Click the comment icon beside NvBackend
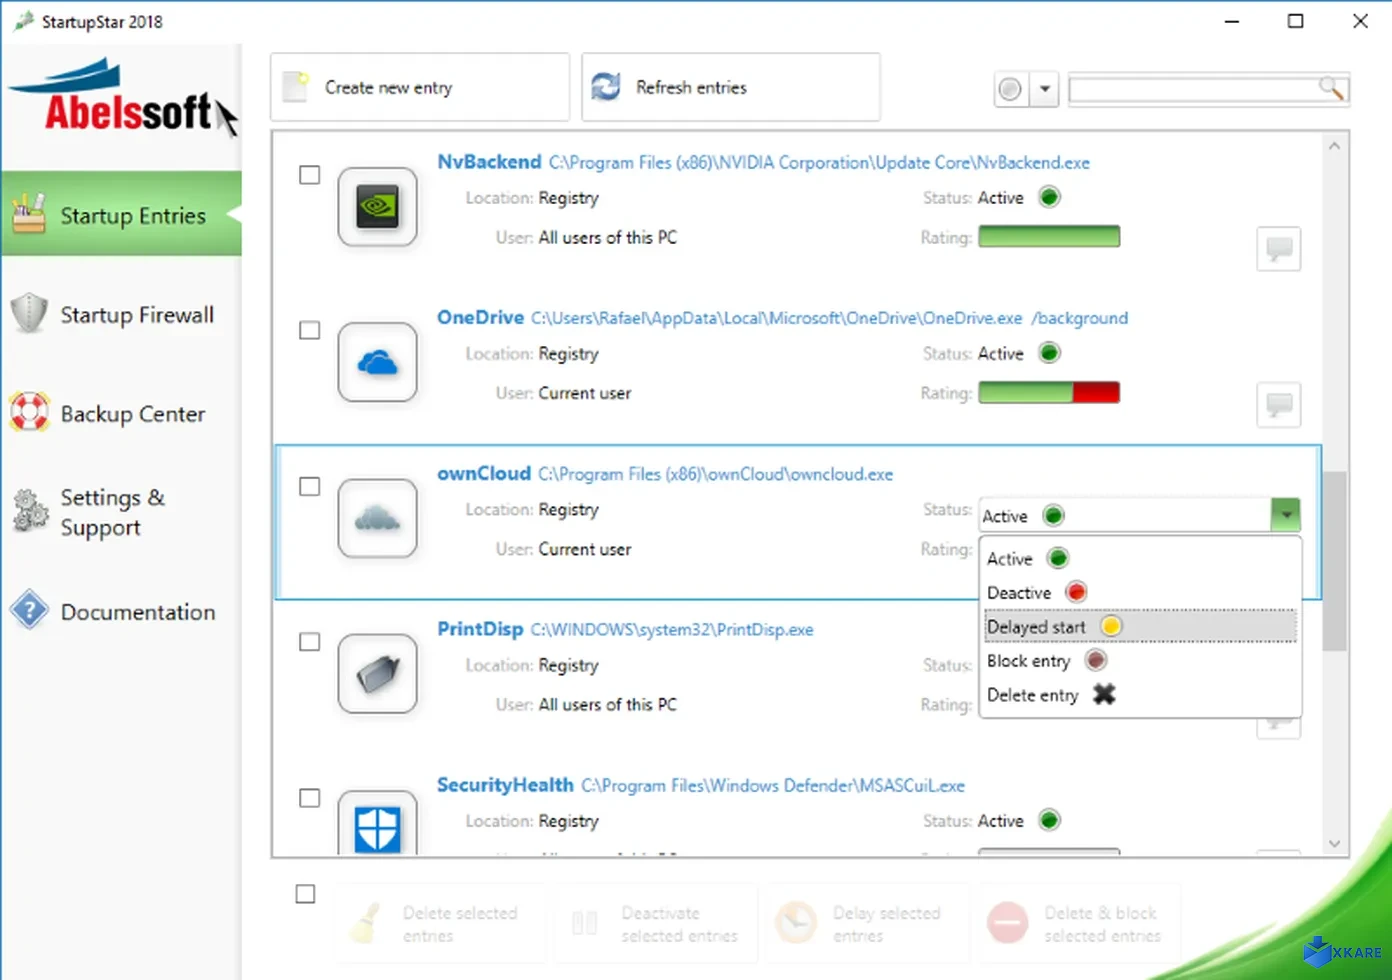Screen dimensions: 1392x980 pos(1278,249)
